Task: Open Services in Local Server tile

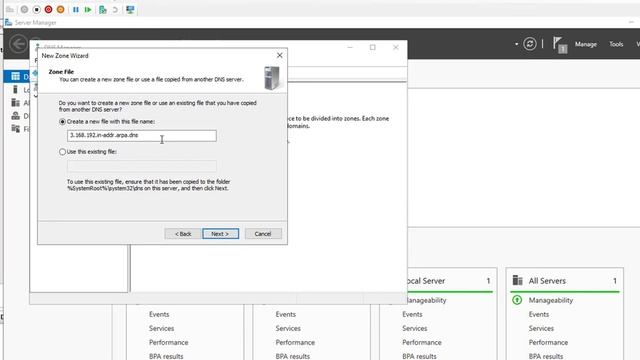Action: coord(415,328)
